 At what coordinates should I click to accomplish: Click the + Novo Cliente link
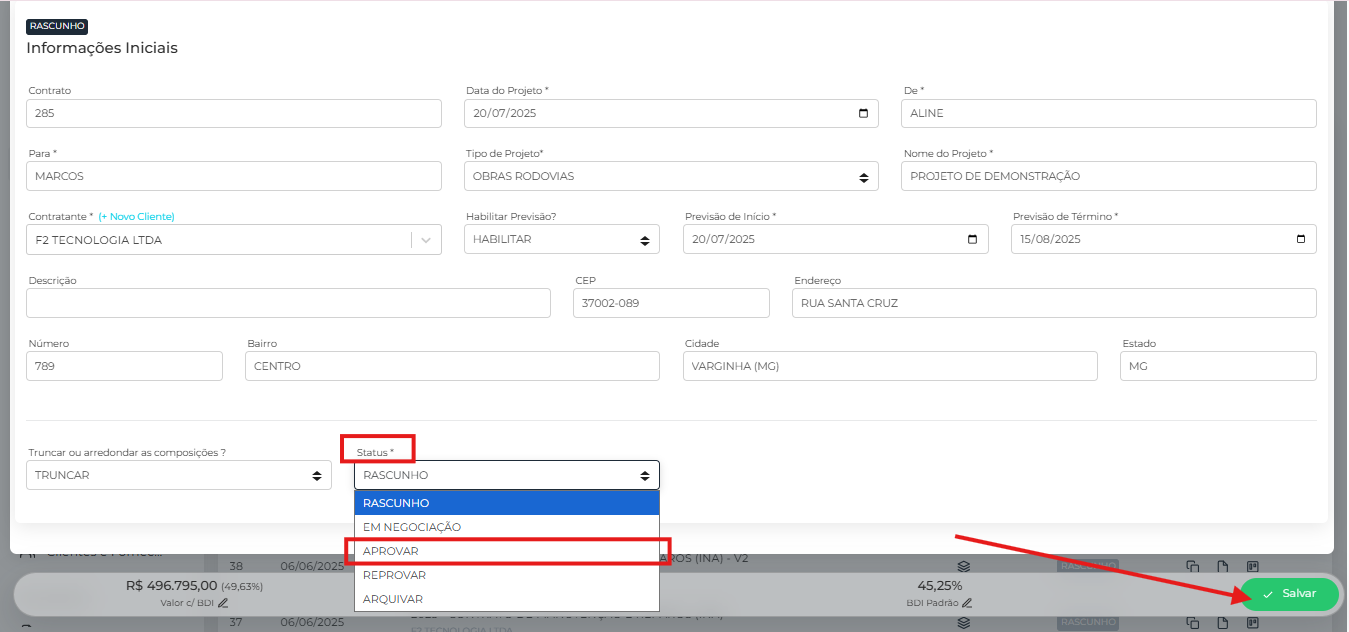[136, 216]
